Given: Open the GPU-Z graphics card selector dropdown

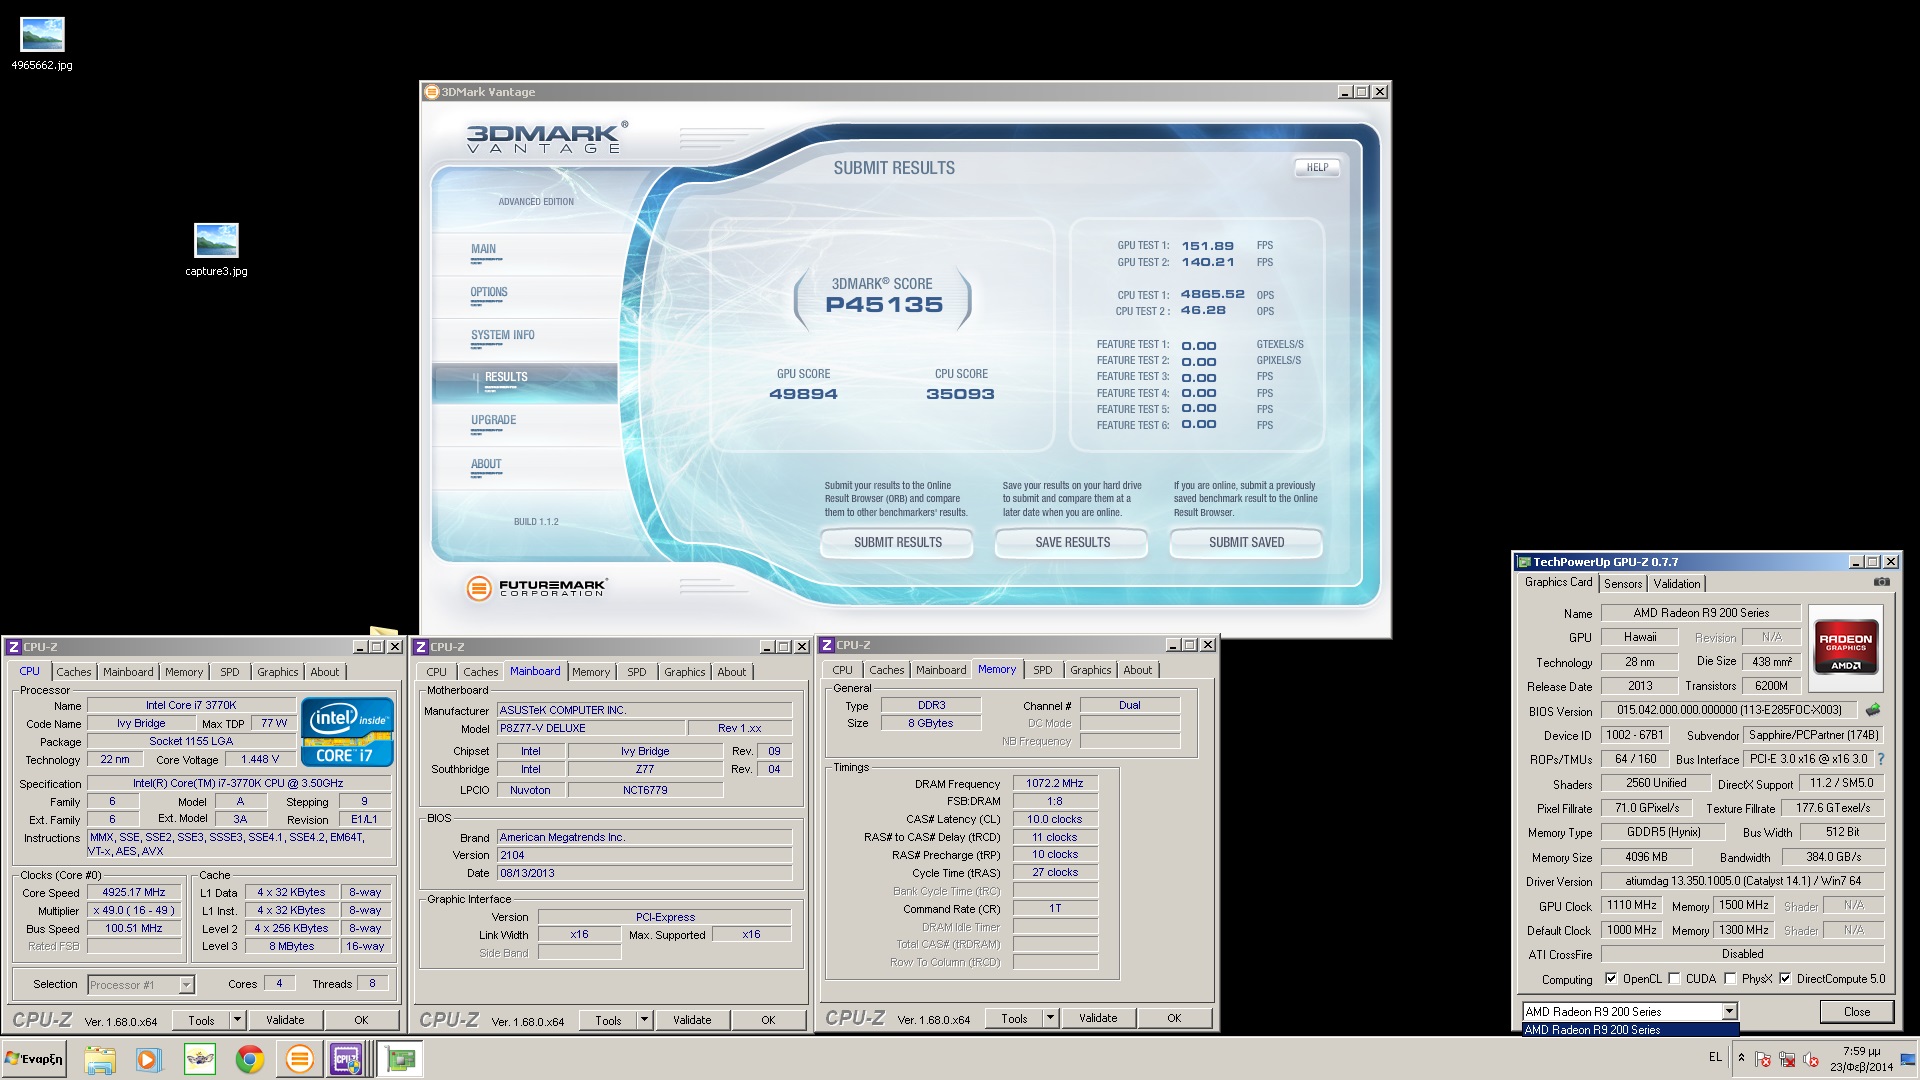Looking at the screenshot, I should [x=1729, y=1012].
